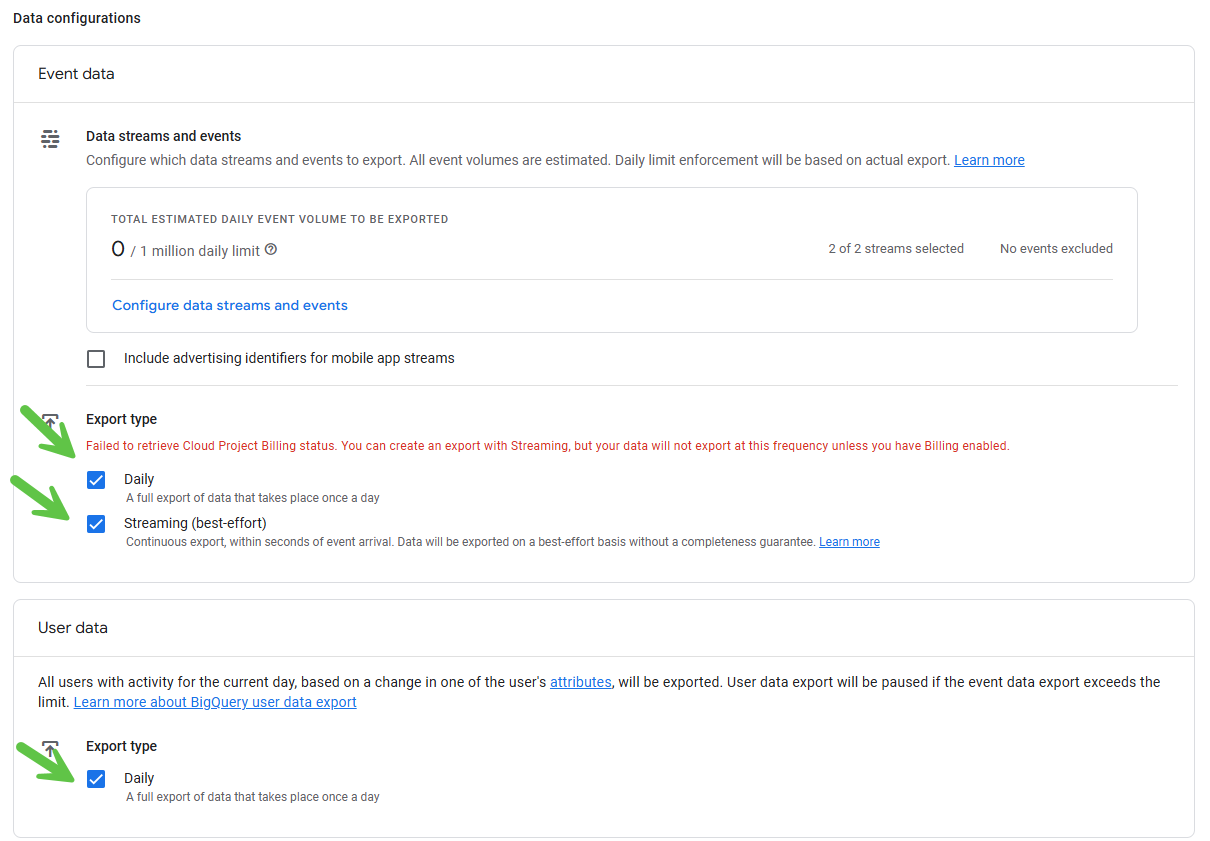Click the help icon beside daily limit
This screenshot has width=1210, height=841.
pyautogui.click(x=271, y=250)
